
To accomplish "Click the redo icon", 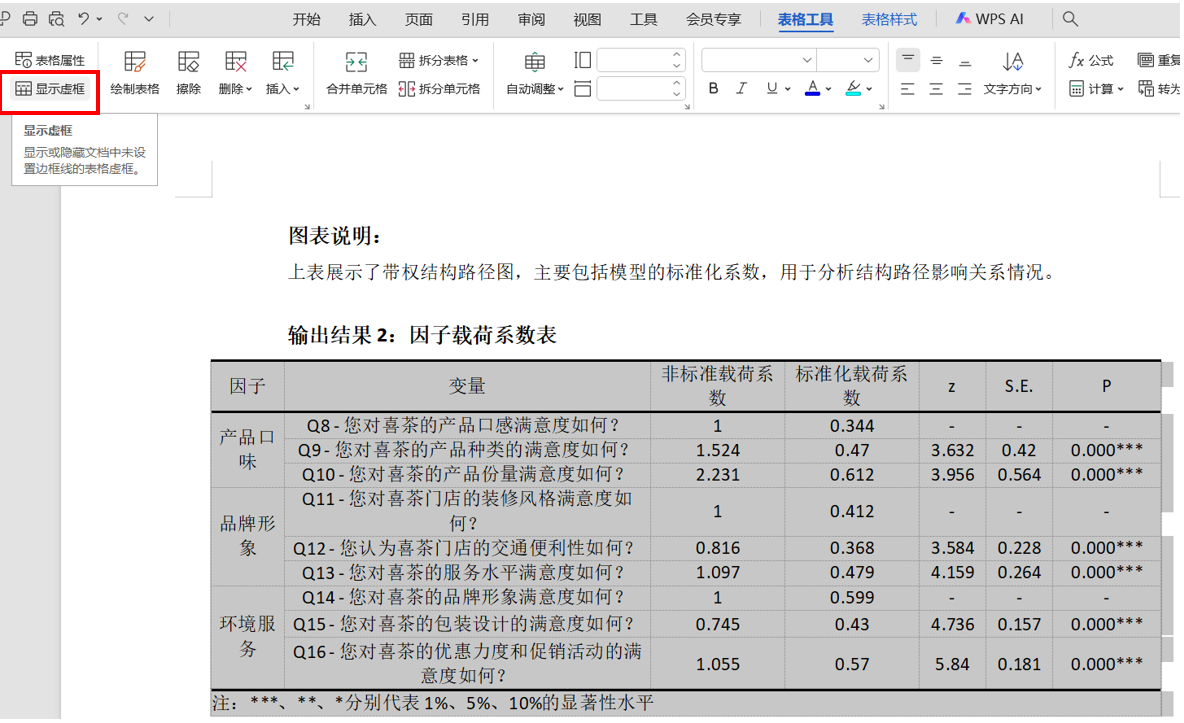I will point(123,19).
